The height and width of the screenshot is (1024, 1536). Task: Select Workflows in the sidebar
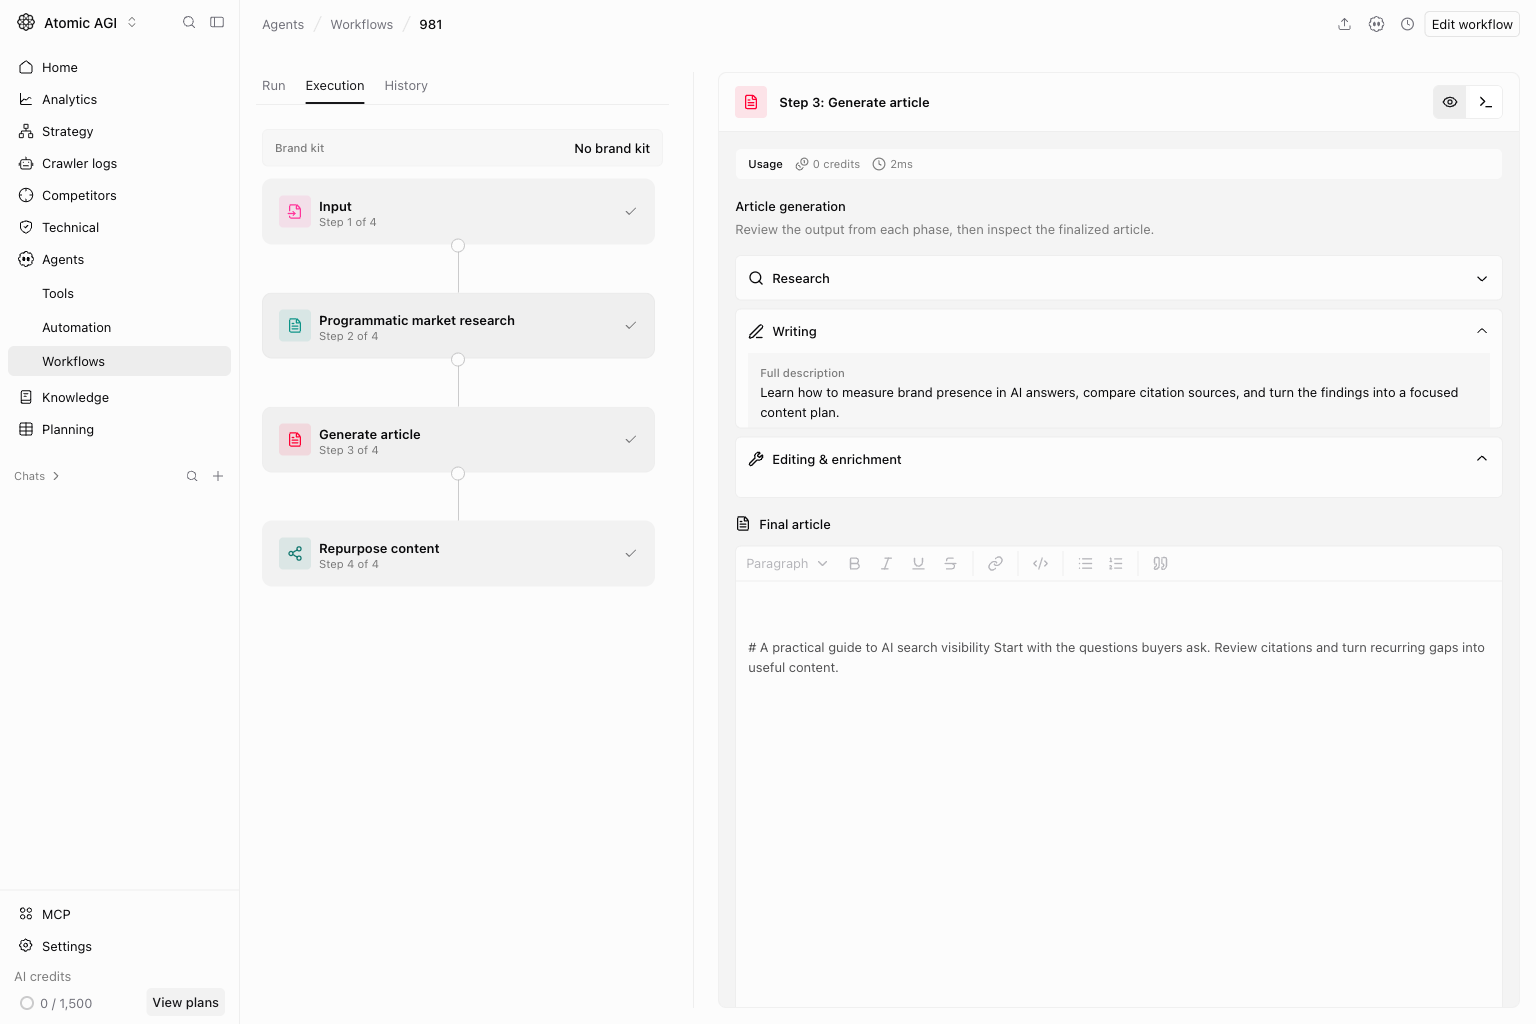click(x=119, y=361)
